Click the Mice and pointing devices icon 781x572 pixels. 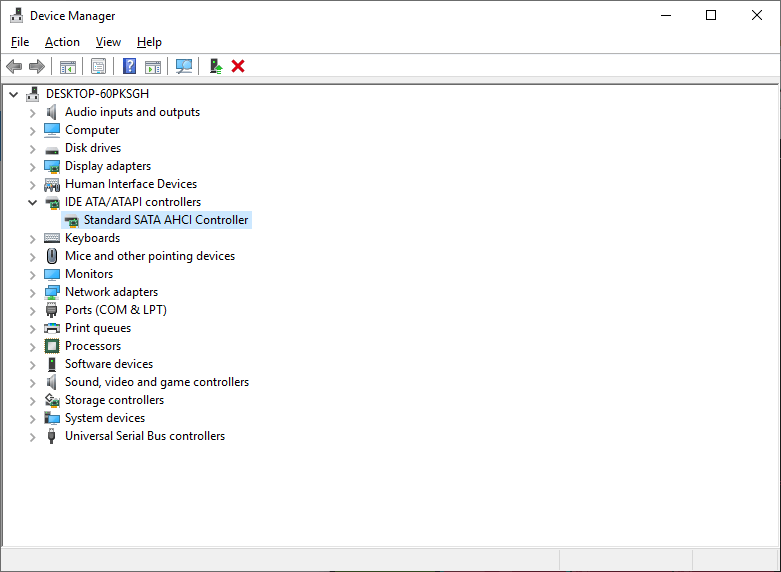point(52,256)
